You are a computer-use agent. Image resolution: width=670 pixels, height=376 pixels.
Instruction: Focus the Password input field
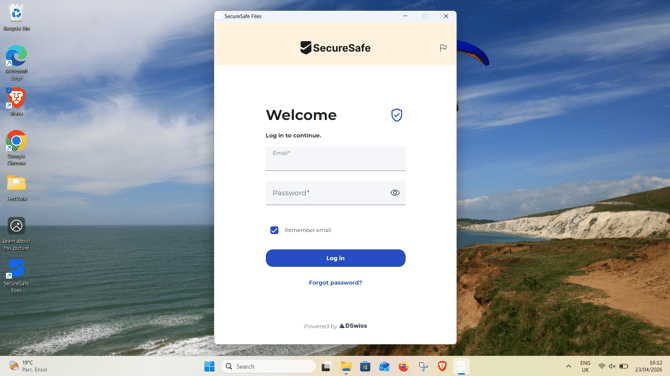coord(335,193)
